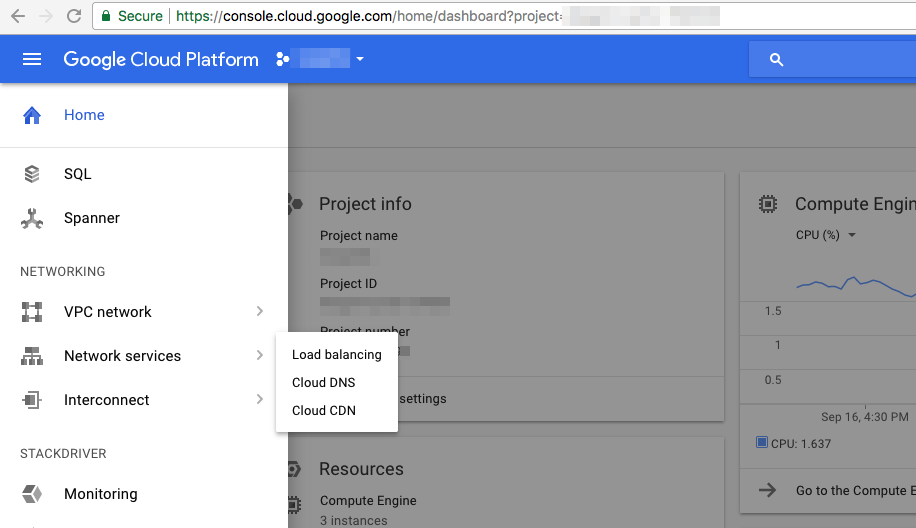The height and width of the screenshot is (528, 916).
Task: Open the hamburger navigation menu
Action: [32, 59]
